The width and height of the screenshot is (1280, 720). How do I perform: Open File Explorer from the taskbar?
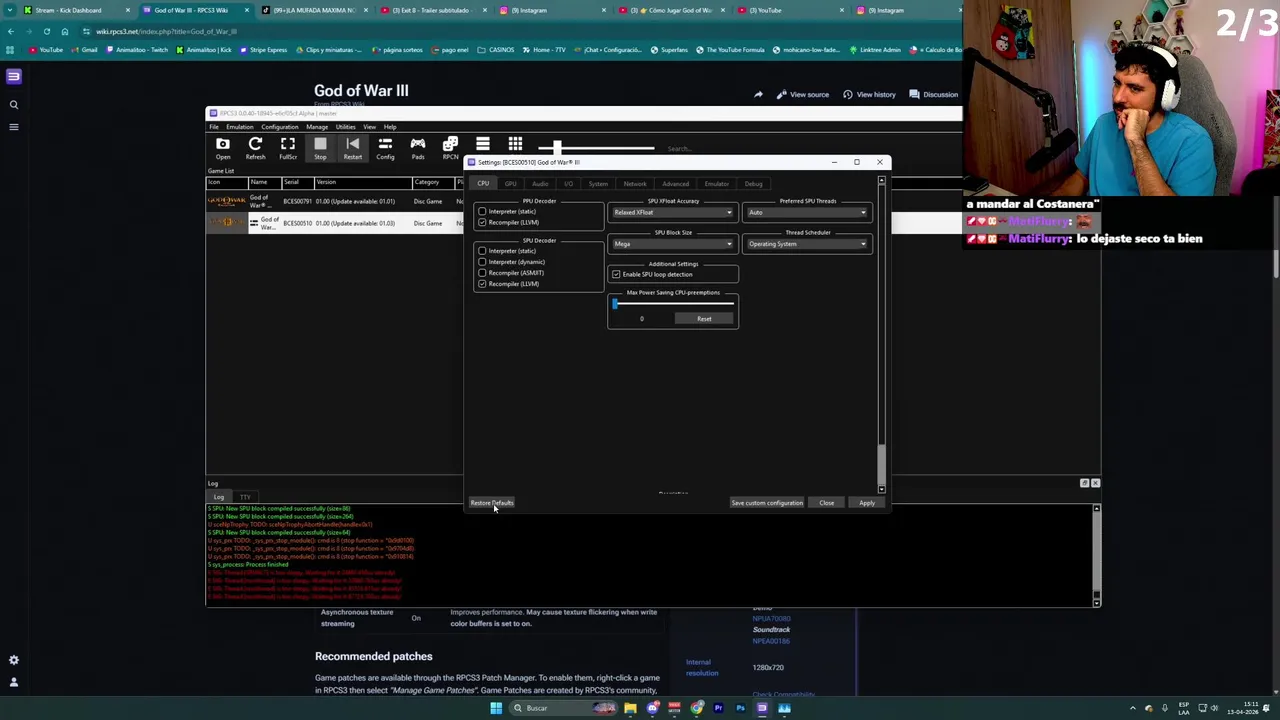click(630, 708)
